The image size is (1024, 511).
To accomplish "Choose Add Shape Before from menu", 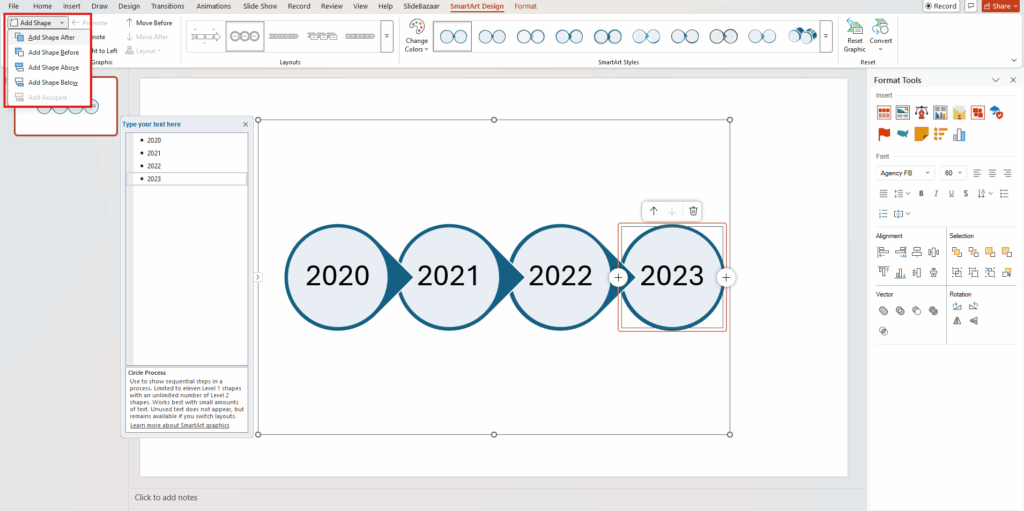I will point(52,52).
